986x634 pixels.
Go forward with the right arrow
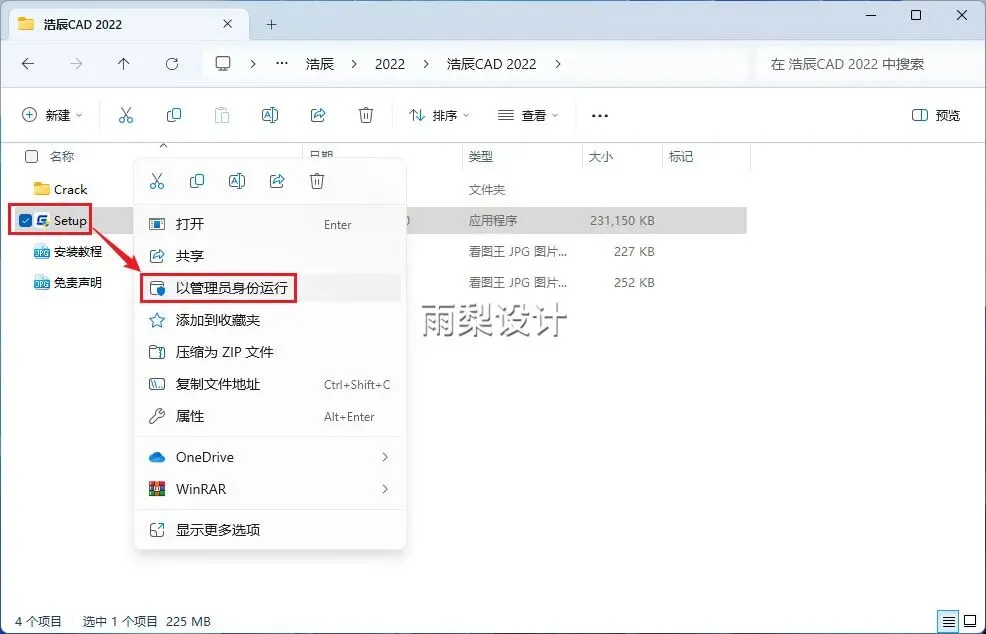click(75, 64)
